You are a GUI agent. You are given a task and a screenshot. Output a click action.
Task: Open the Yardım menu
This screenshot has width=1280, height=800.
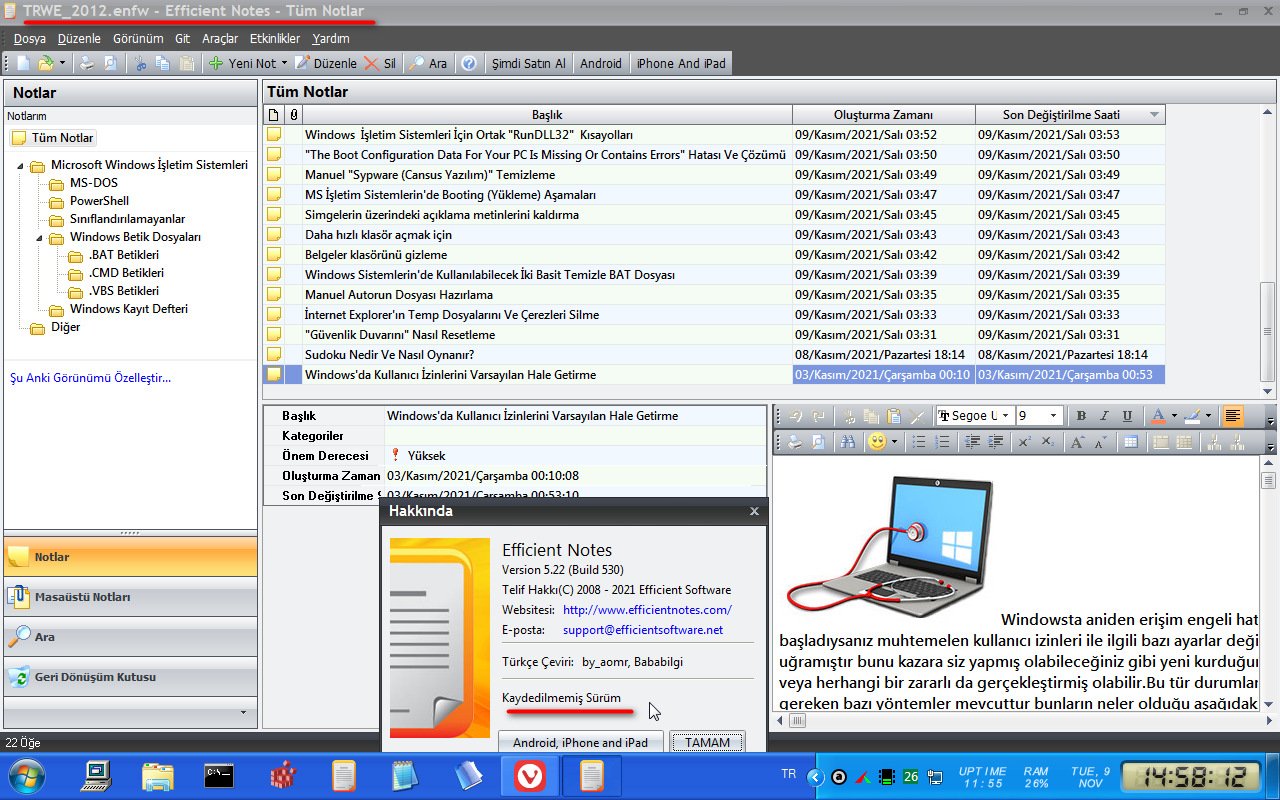[x=331, y=38]
